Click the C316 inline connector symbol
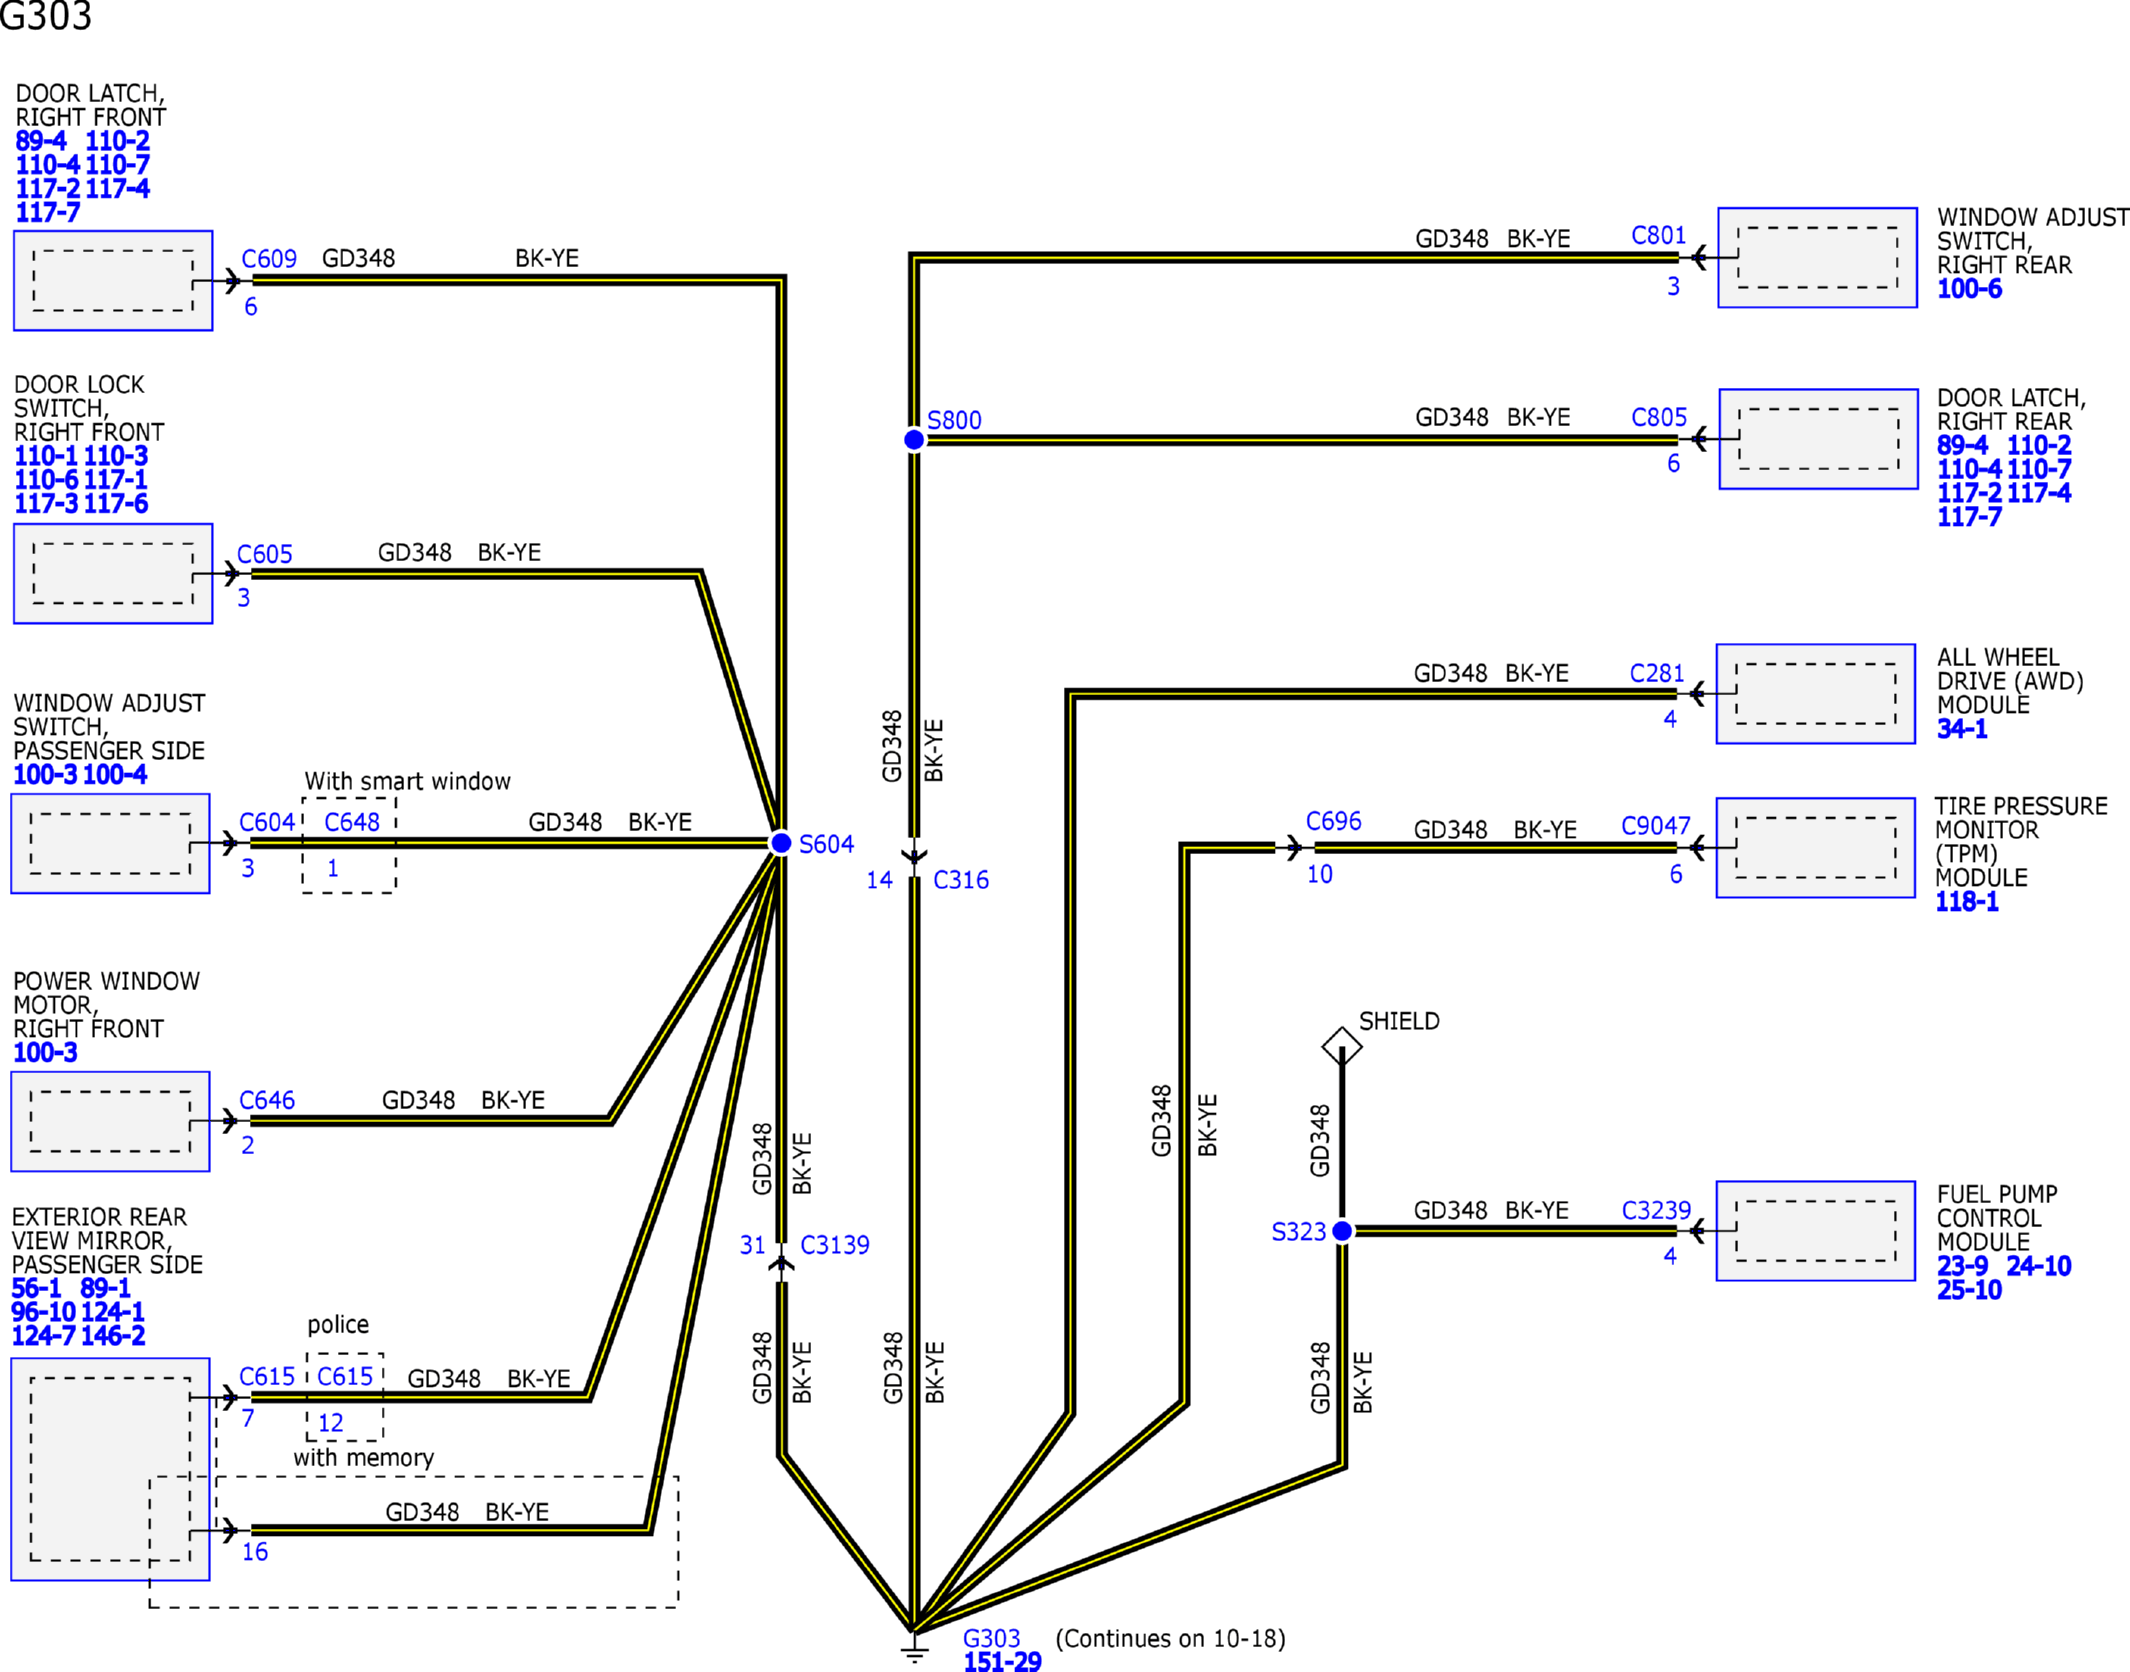Screen dimensions: 2130x1672 coord(914,857)
